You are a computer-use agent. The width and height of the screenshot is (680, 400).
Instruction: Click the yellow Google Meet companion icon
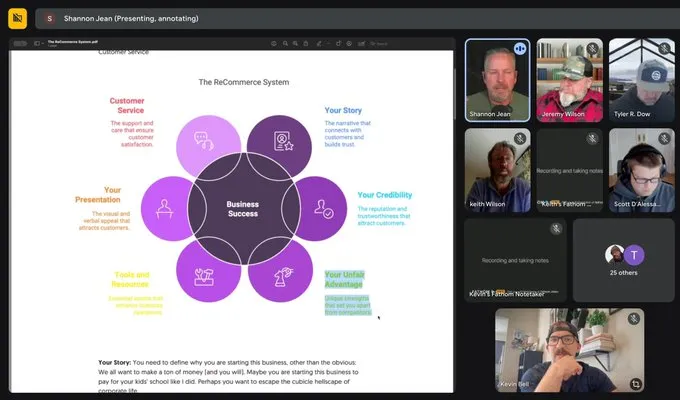click(x=17, y=18)
